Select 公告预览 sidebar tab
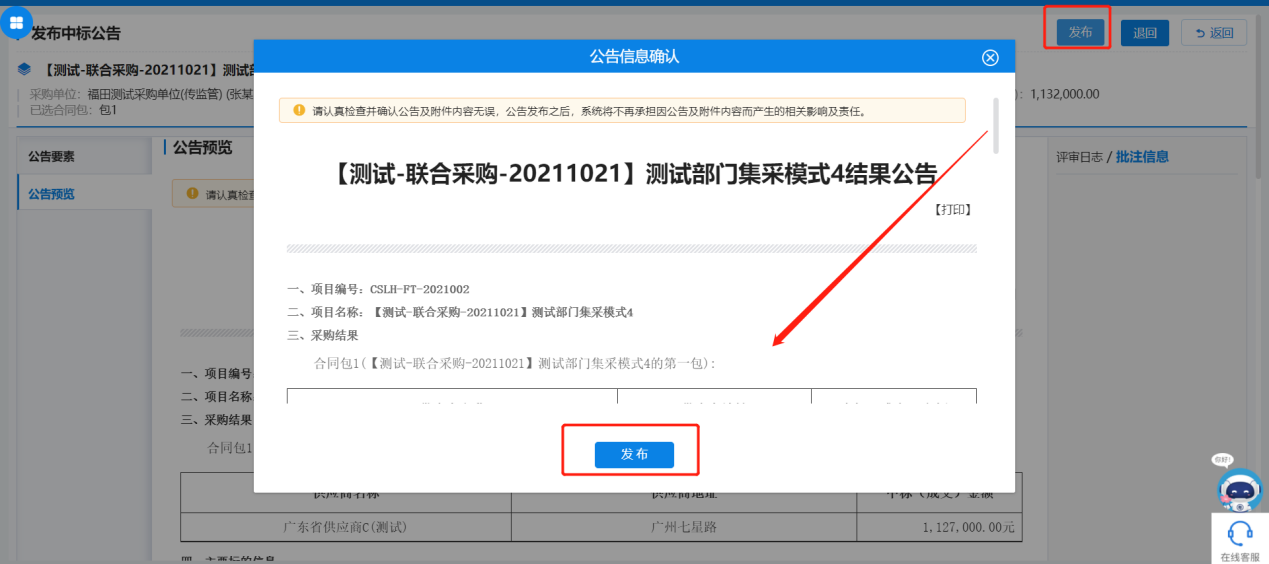1269x564 pixels. tap(51, 194)
